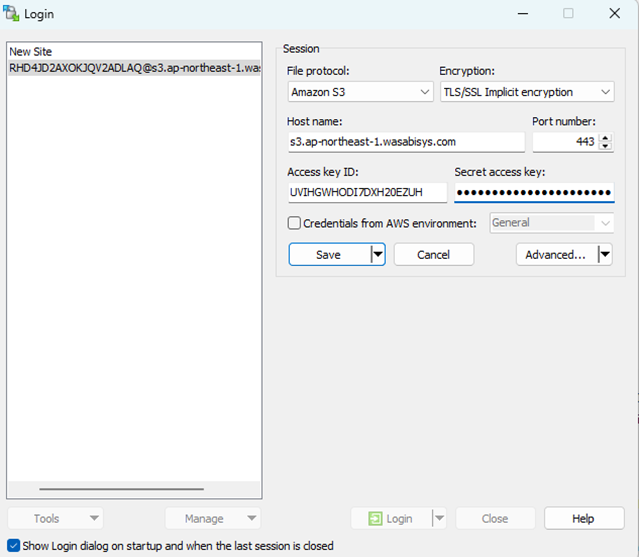The height and width of the screenshot is (557, 639).
Task: Click the Help button
Action: pyautogui.click(x=584, y=519)
